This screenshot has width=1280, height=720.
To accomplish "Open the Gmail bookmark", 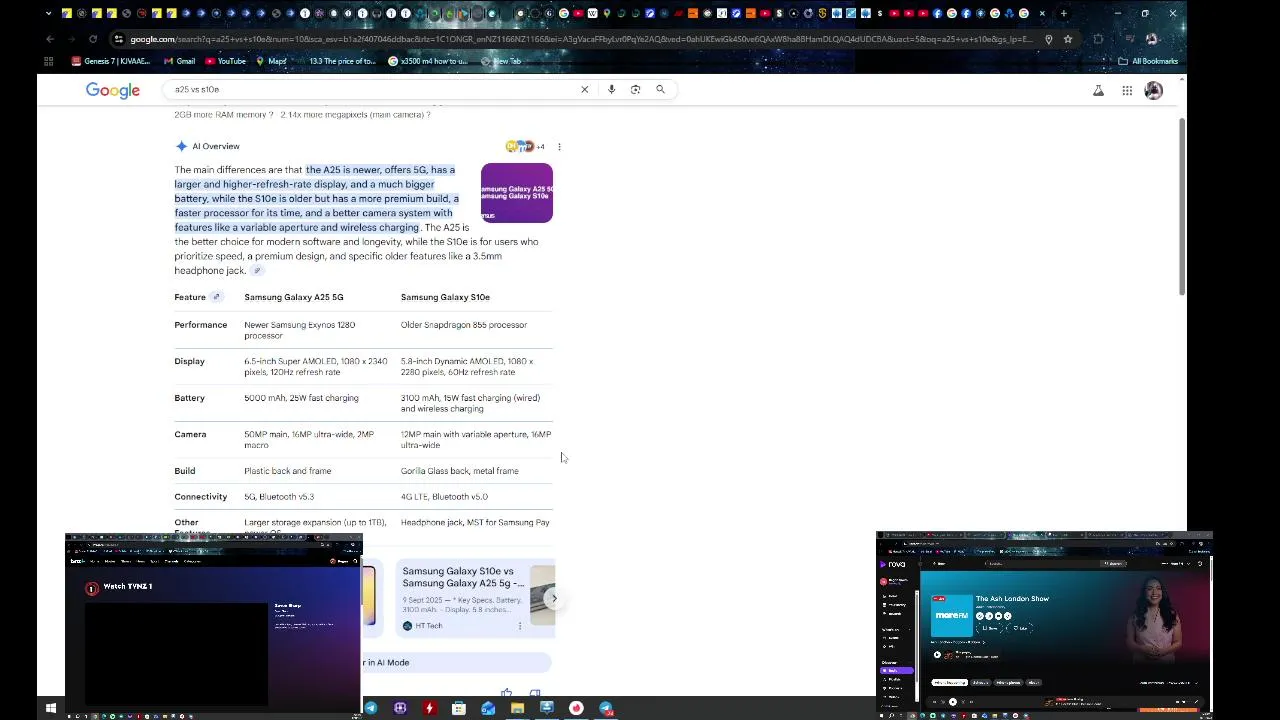I will pos(180,61).
